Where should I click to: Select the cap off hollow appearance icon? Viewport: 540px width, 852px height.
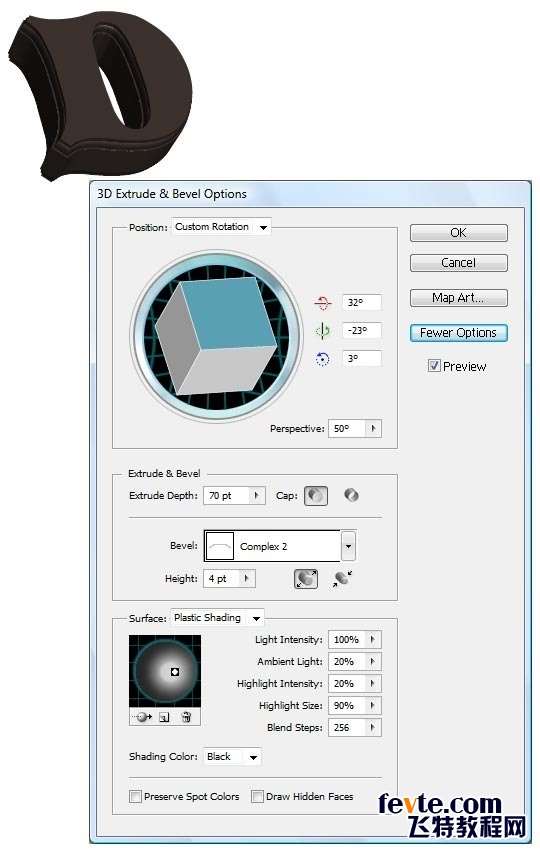click(351, 495)
